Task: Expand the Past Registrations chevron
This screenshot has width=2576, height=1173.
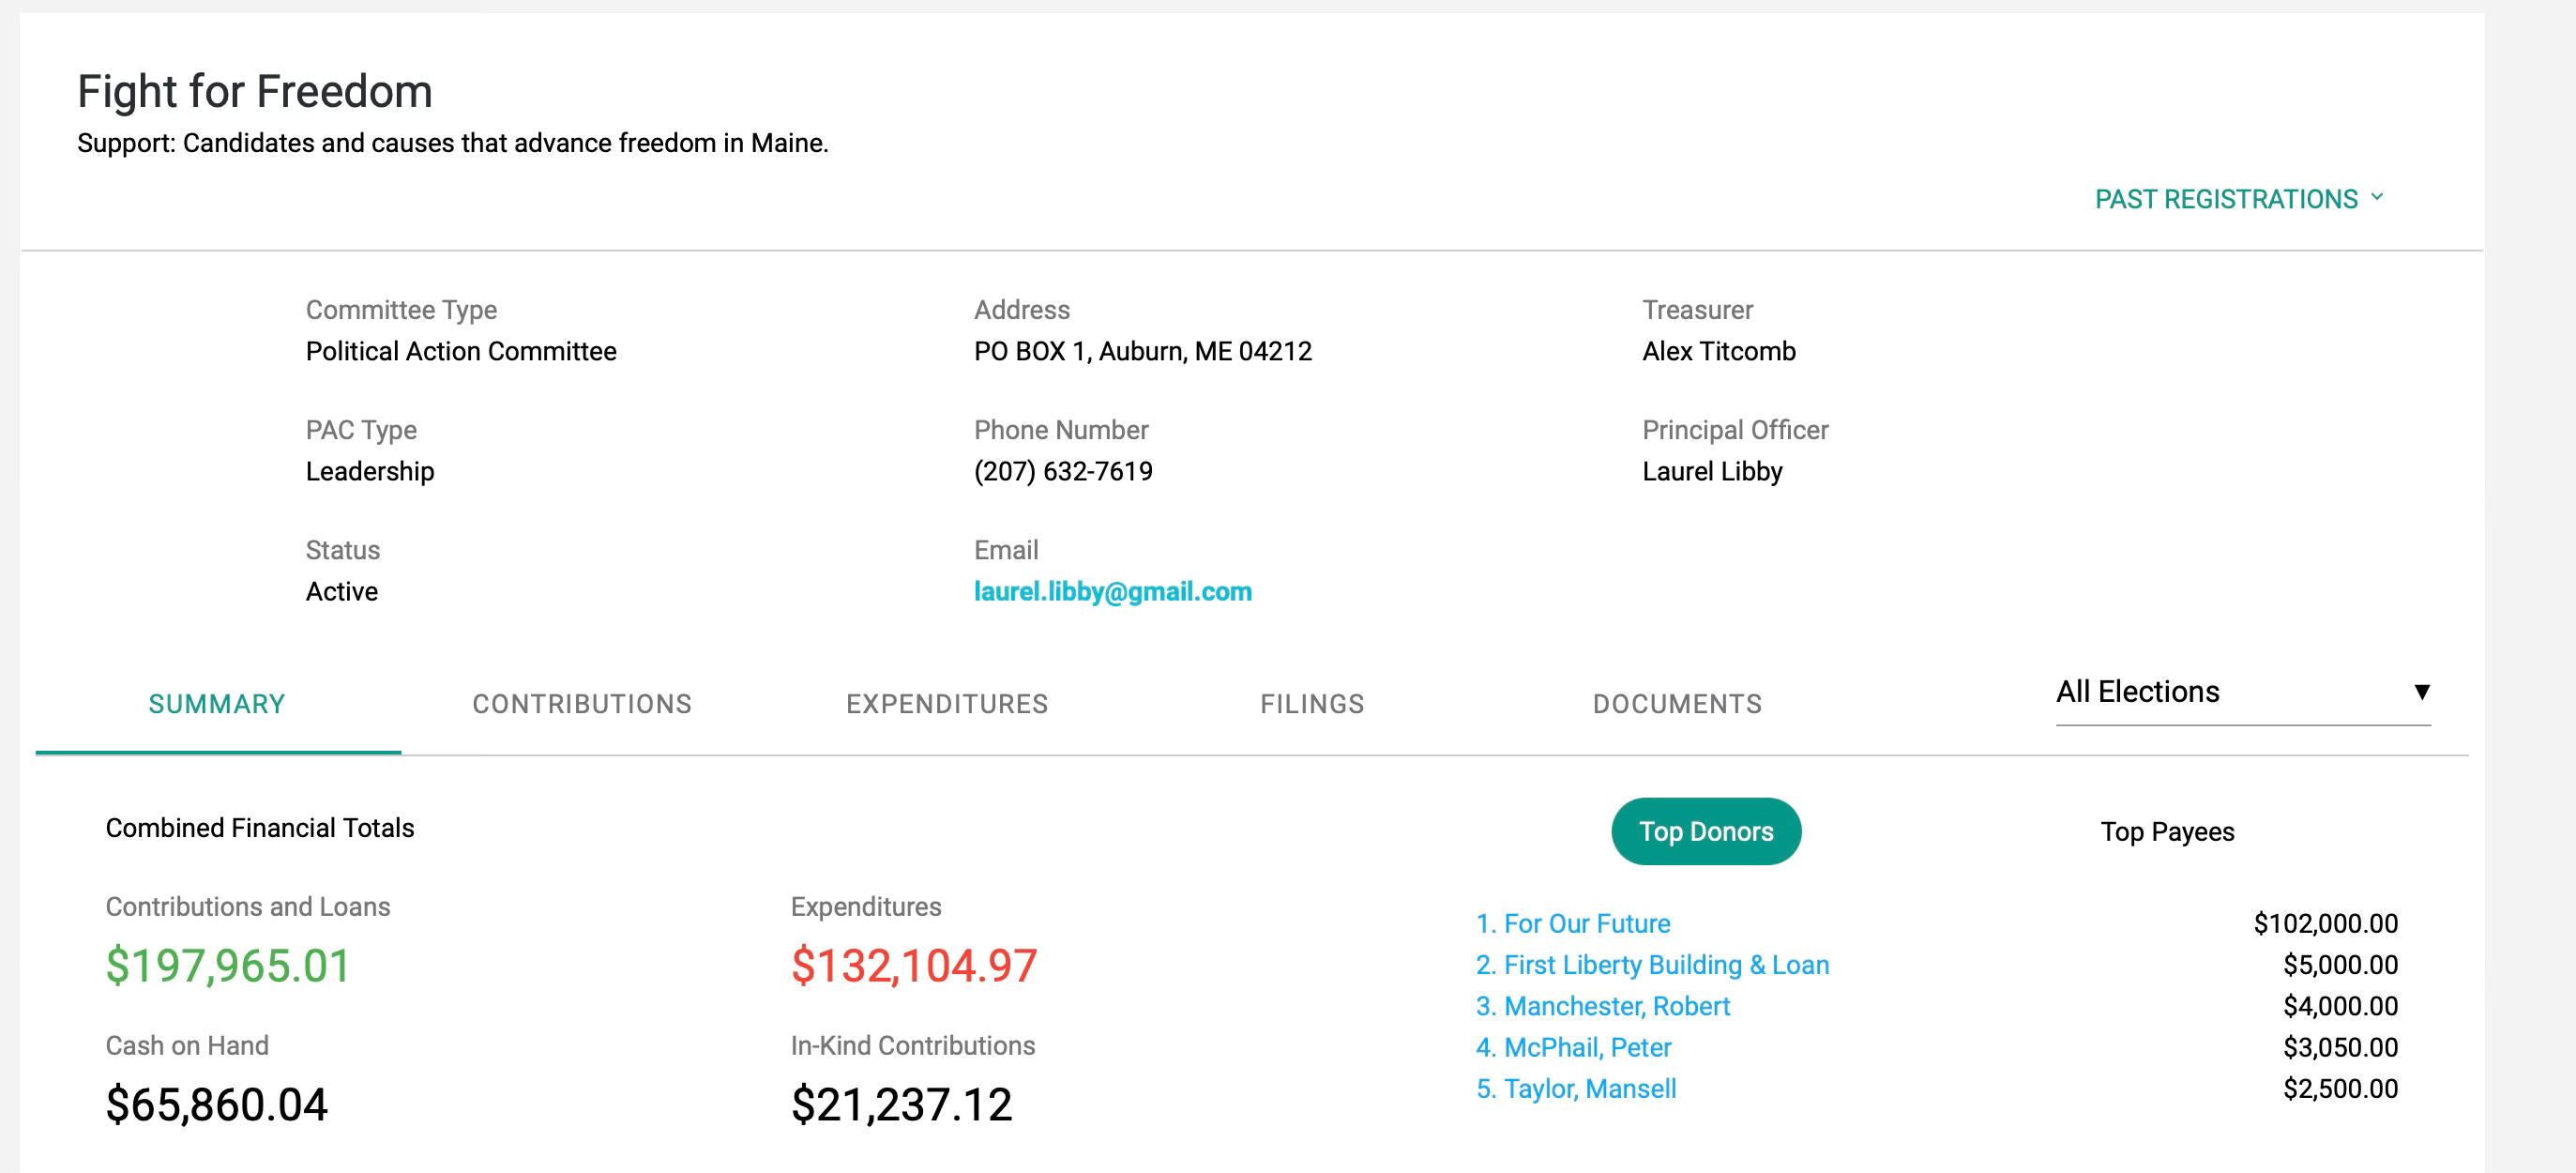Action: pyautogui.click(x=2377, y=197)
